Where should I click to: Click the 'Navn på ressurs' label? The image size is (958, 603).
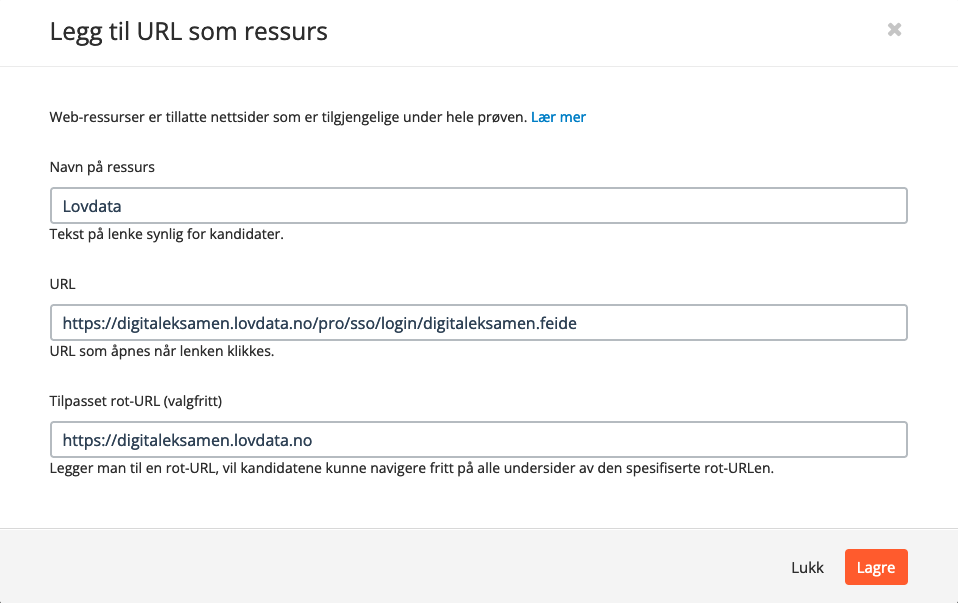tap(102, 167)
